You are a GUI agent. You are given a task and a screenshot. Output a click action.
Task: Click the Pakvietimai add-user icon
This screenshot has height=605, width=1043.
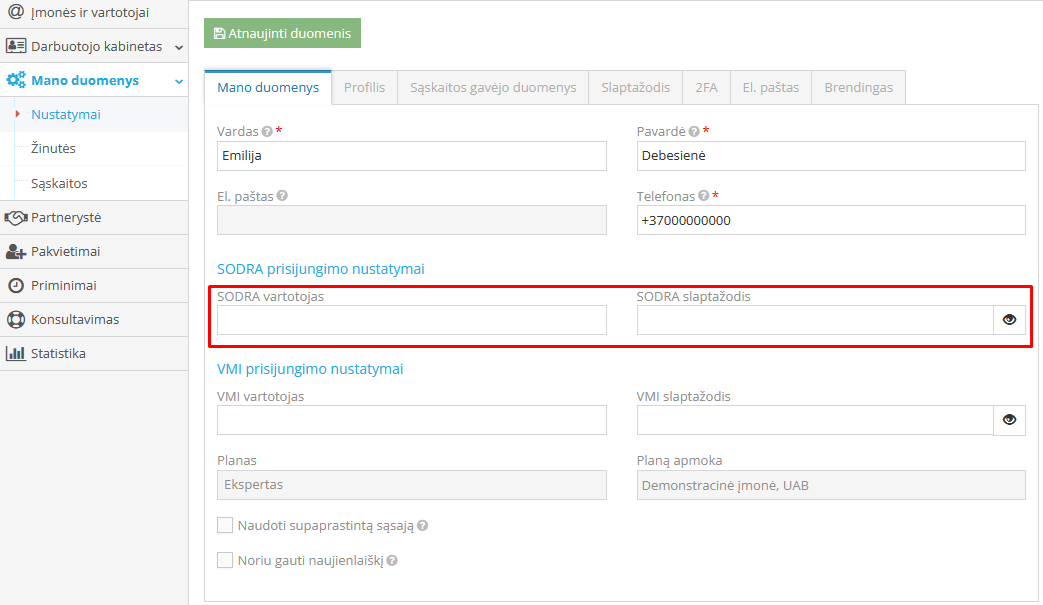(15, 252)
